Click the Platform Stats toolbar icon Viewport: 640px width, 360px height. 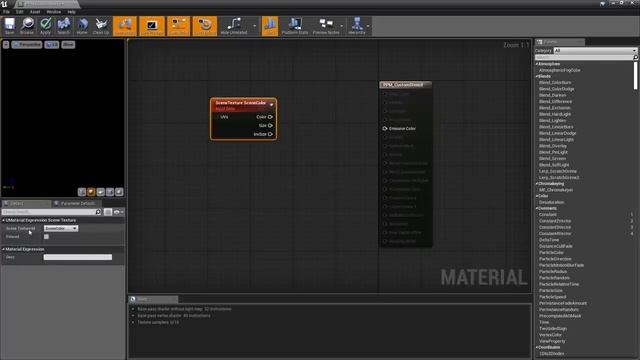click(x=295, y=26)
